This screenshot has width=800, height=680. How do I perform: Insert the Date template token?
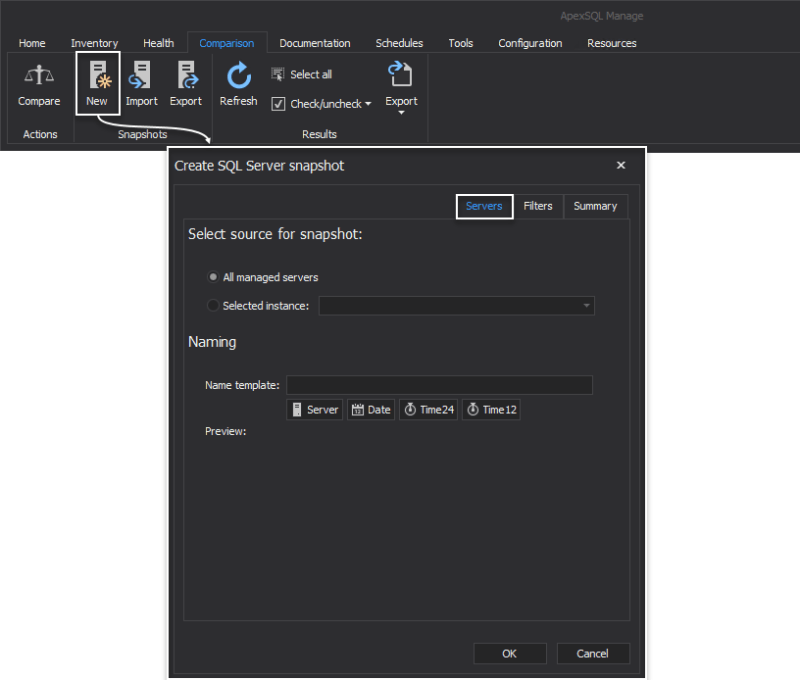tap(370, 409)
